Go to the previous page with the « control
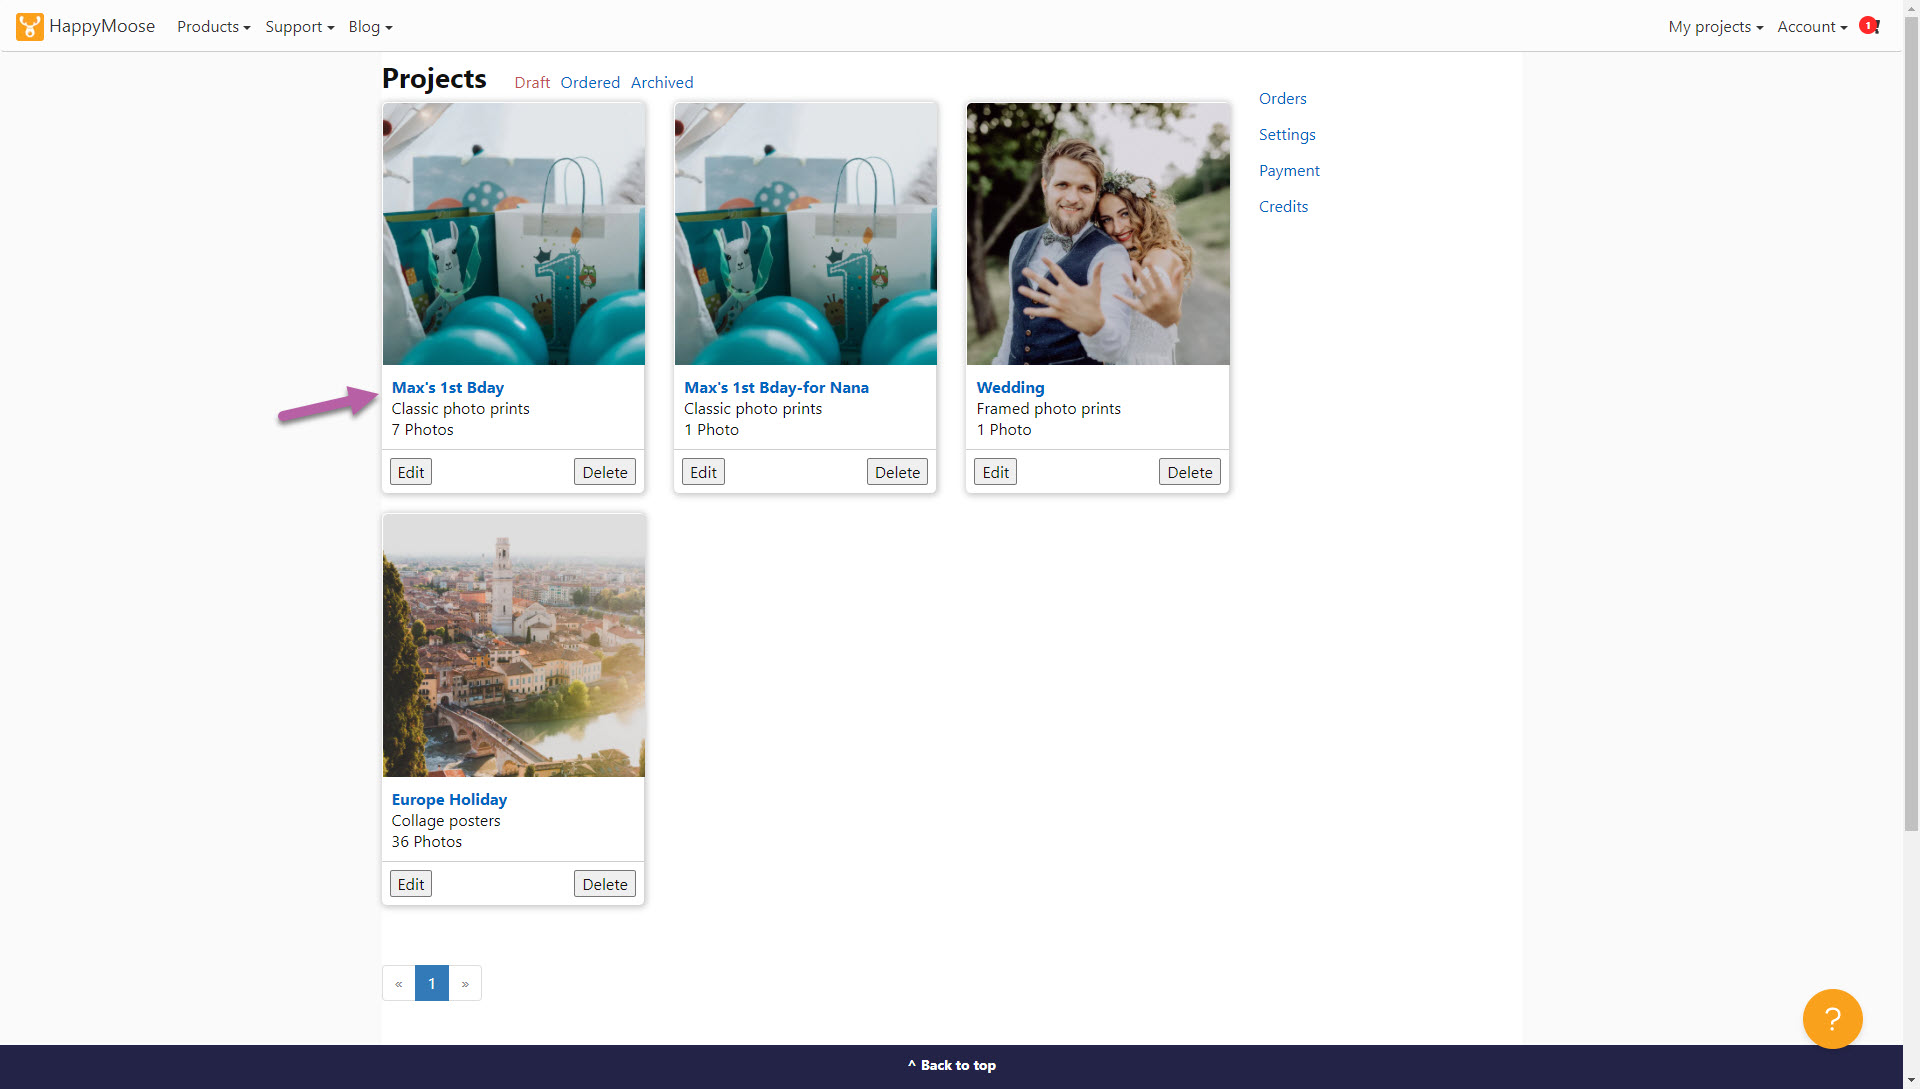 point(398,983)
